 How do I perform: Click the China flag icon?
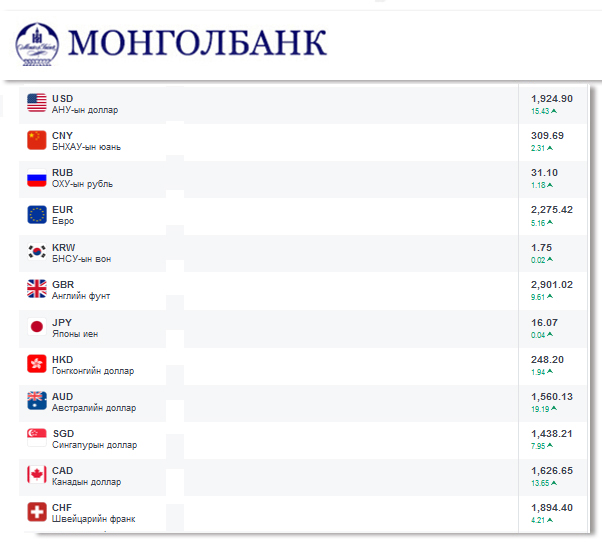[37, 140]
